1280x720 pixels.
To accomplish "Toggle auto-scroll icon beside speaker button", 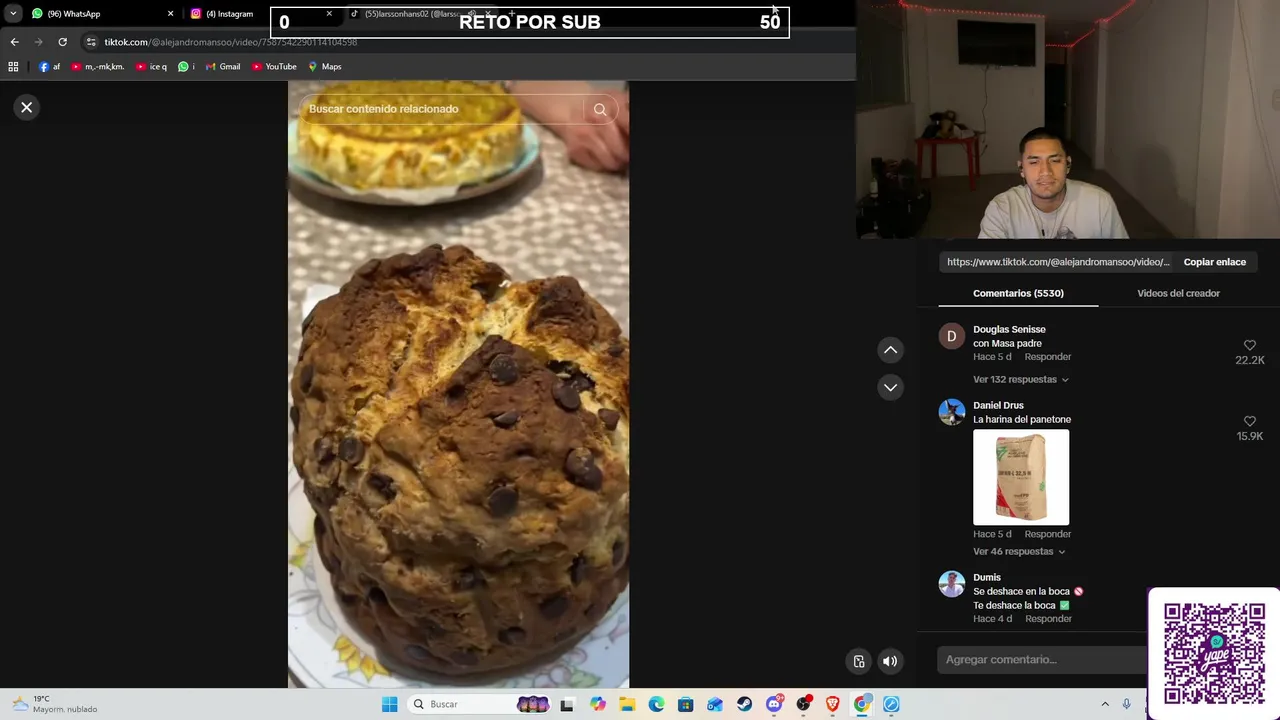I will [x=859, y=661].
